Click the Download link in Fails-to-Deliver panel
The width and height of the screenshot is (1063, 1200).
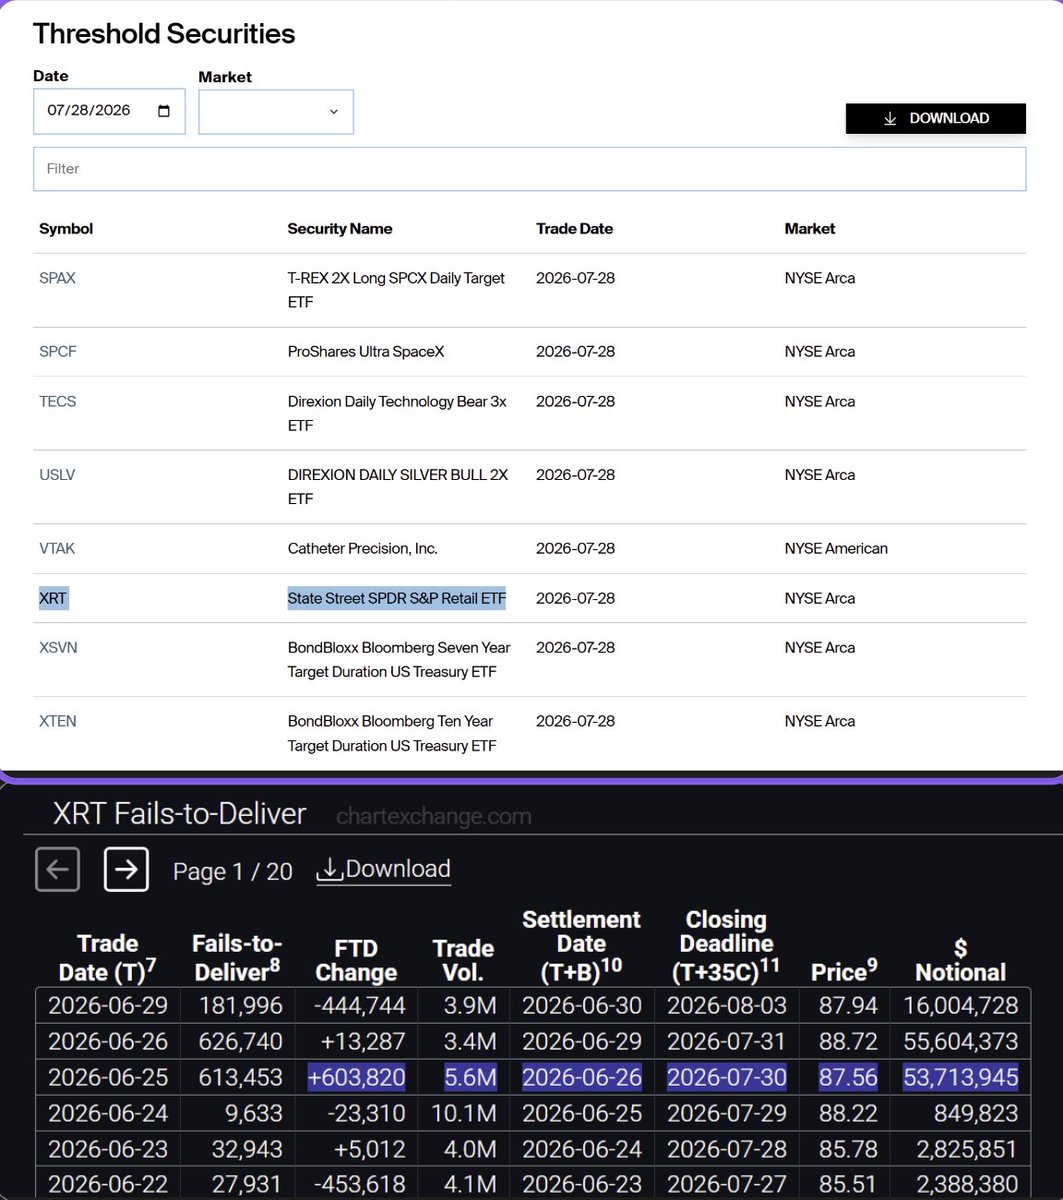[384, 869]
